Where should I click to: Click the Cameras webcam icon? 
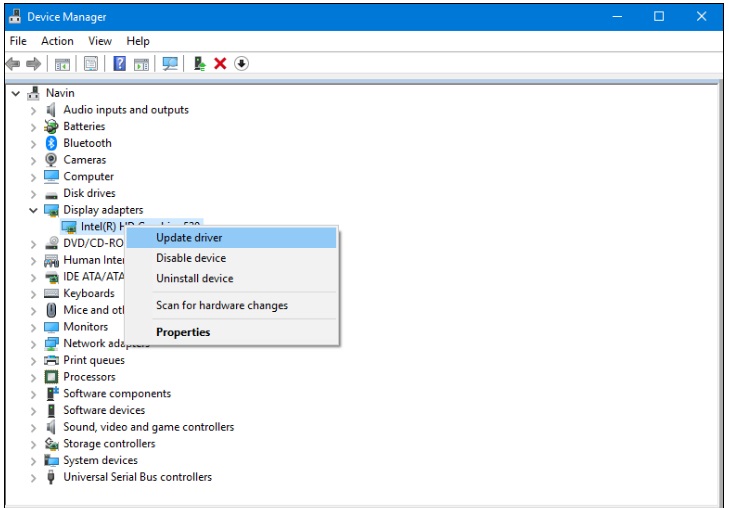(51, 160)
